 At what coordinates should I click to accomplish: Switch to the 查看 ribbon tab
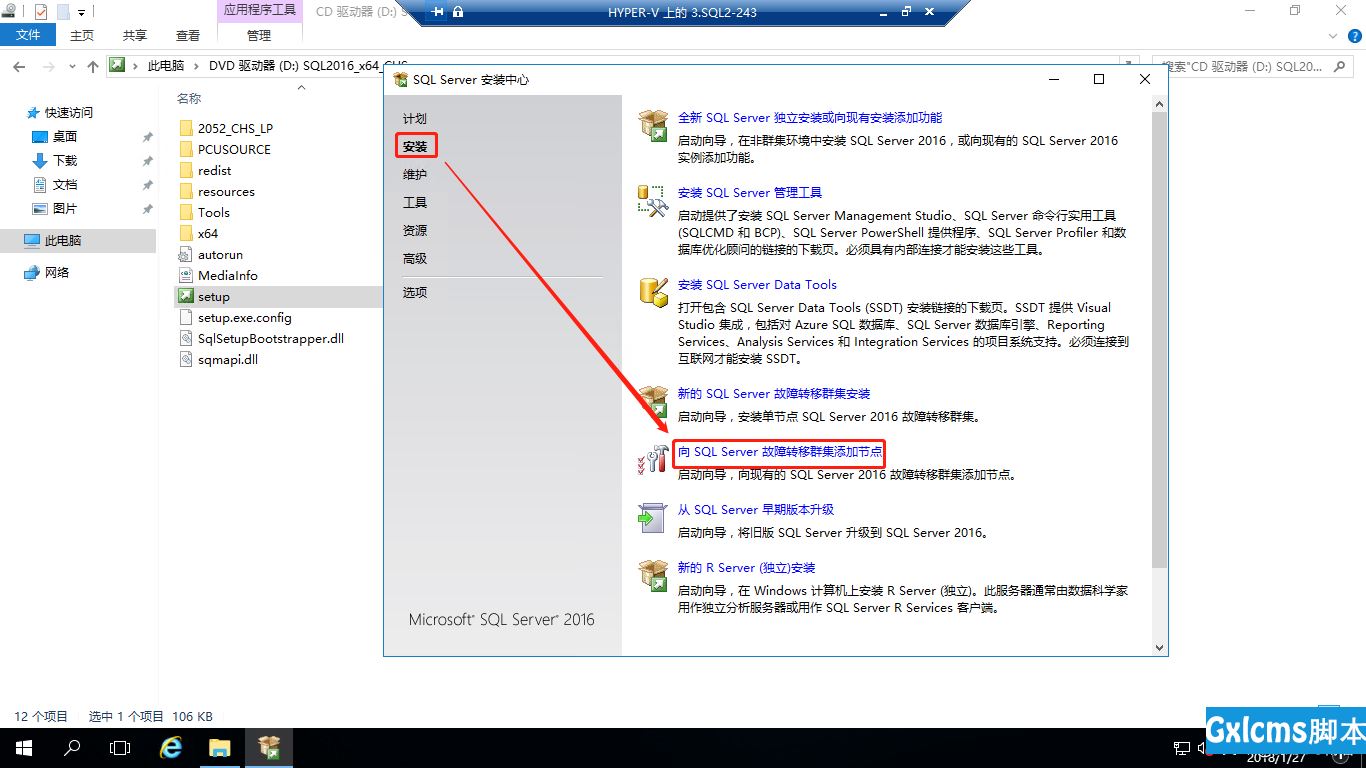(x=188, y=35)
